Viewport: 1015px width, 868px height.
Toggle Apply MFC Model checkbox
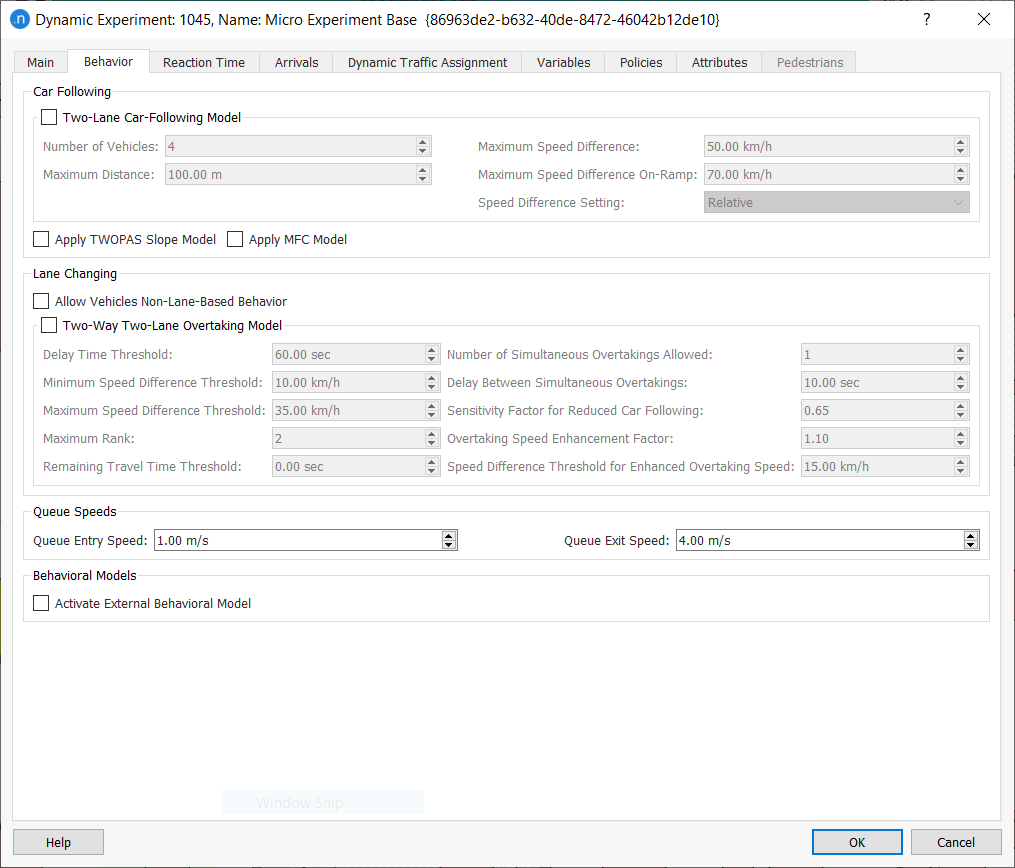tap(235, 239)
